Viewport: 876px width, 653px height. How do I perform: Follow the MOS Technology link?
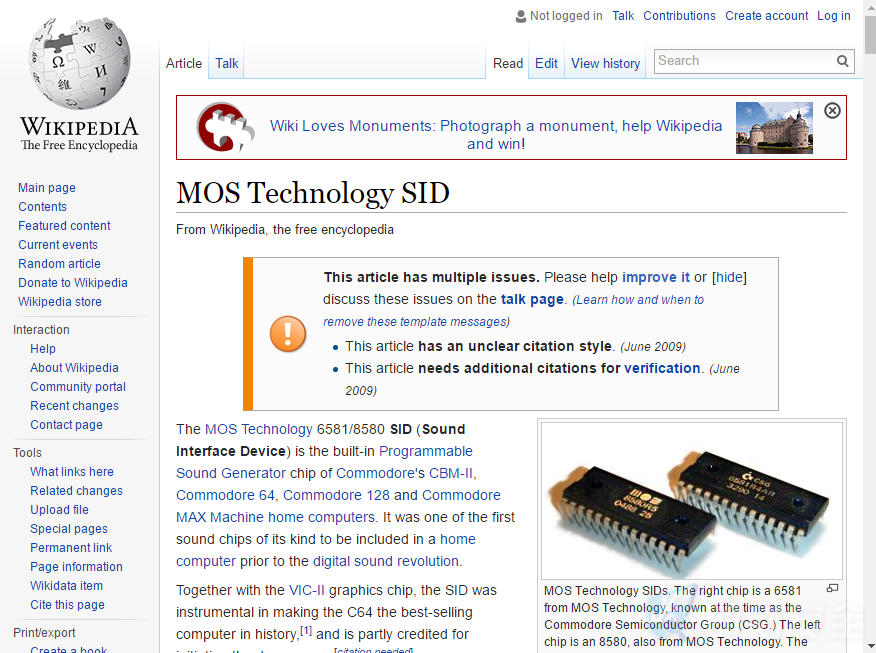coord(259,429)
